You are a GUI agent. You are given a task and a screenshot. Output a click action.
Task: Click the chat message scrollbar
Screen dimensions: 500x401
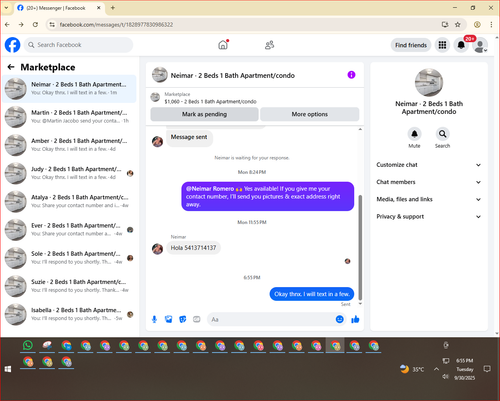(360, 247)
